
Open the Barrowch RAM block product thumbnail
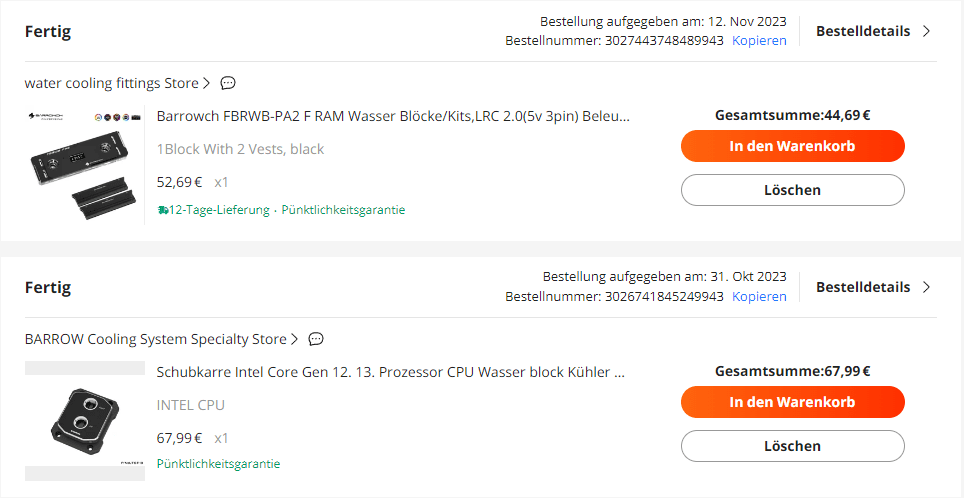(84, 163)
